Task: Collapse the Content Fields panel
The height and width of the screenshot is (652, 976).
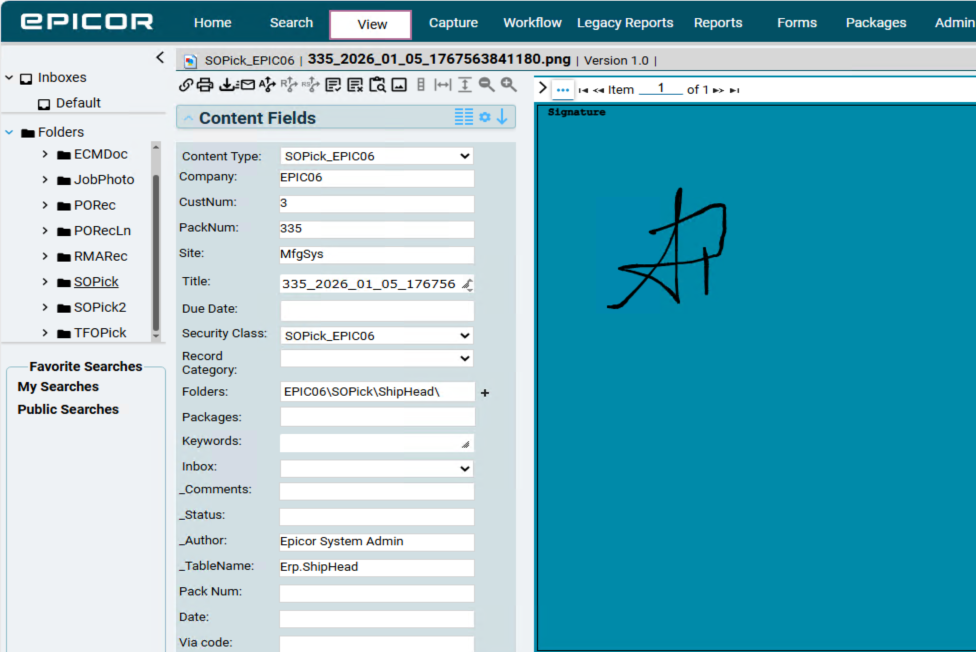Action: [x=188, y=118]
